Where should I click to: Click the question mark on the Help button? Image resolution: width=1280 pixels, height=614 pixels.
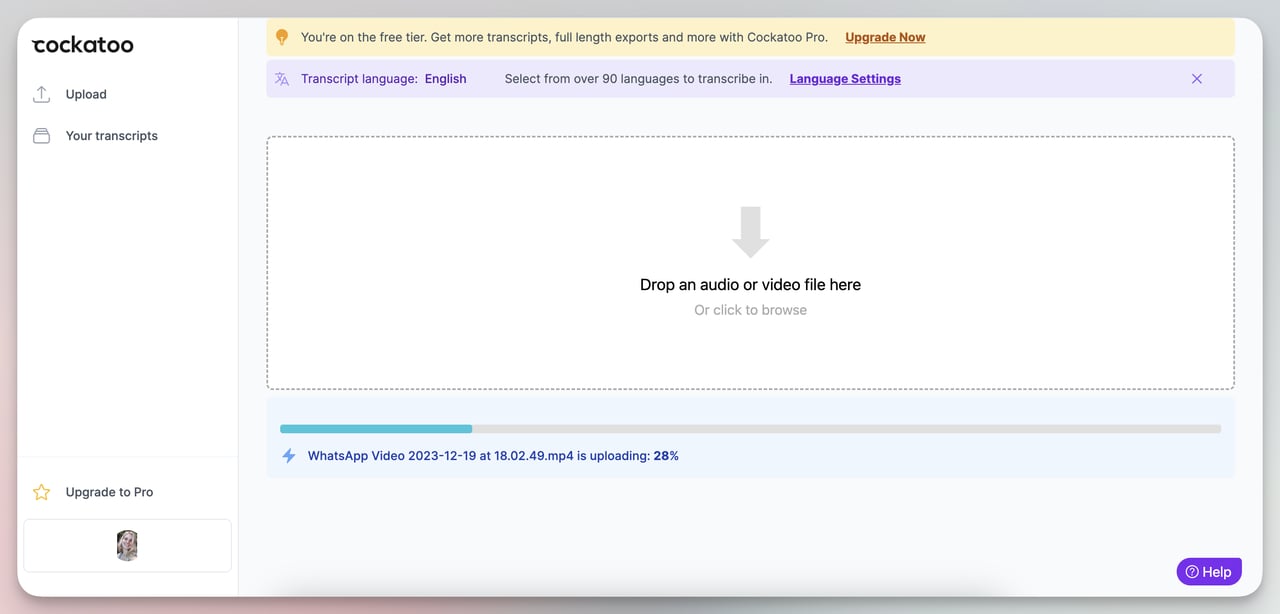[x=1191, y=571]
